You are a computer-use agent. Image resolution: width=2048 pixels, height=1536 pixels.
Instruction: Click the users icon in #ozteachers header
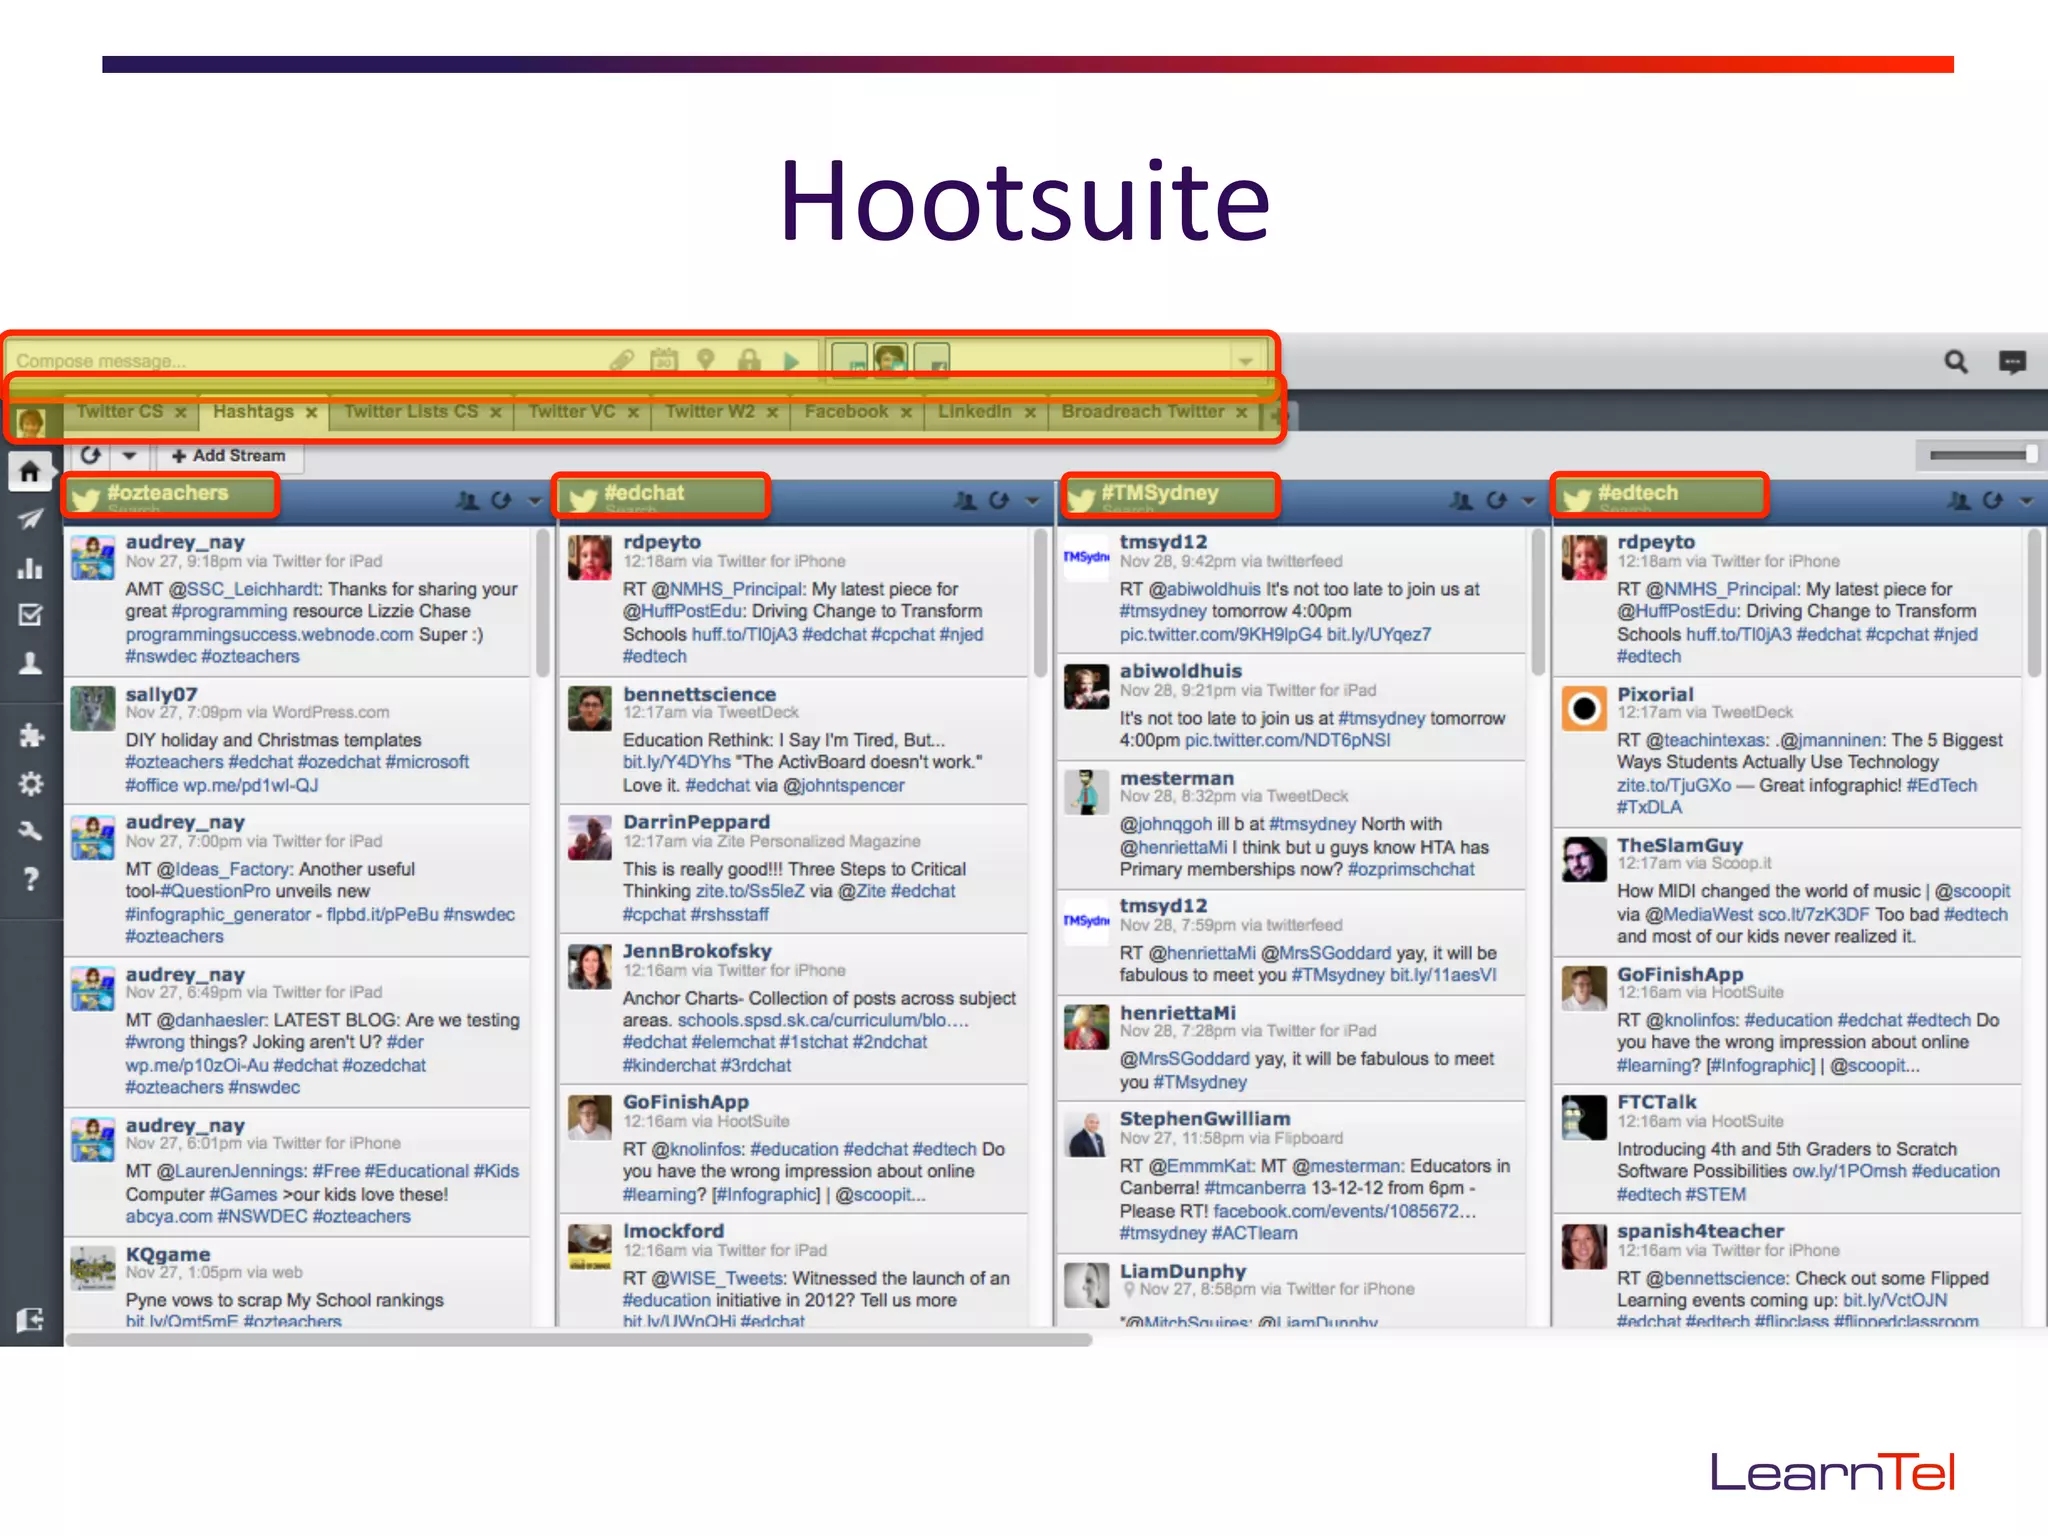point(467,500)
